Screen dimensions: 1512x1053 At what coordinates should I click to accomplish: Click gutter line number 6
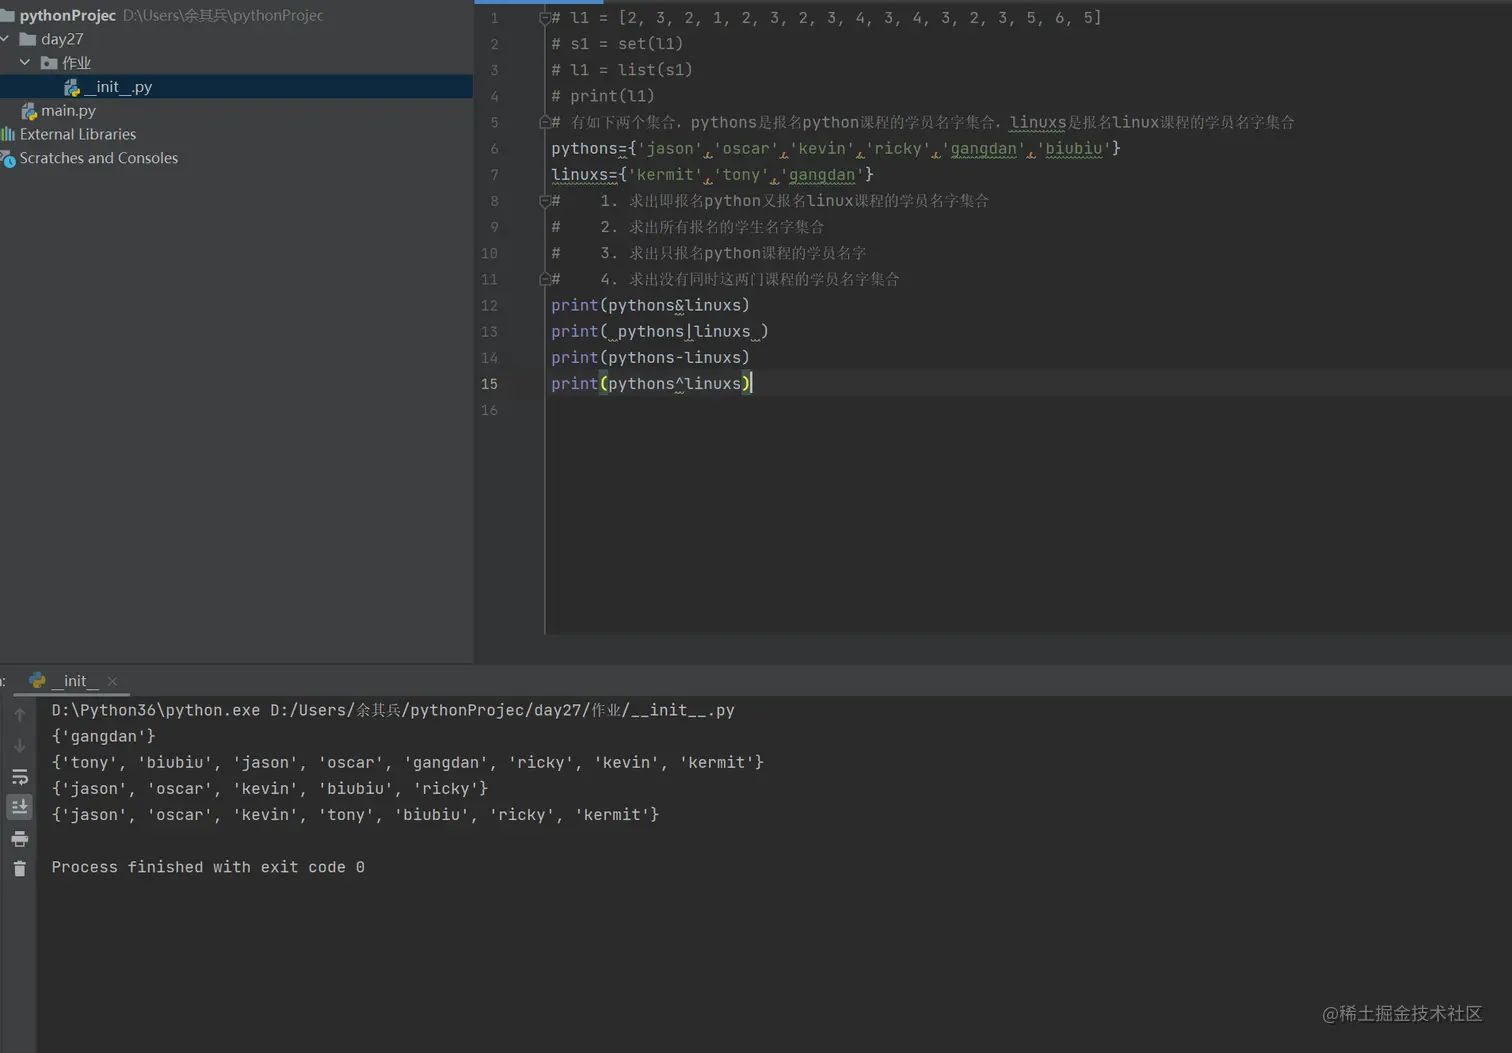point(494,149)
